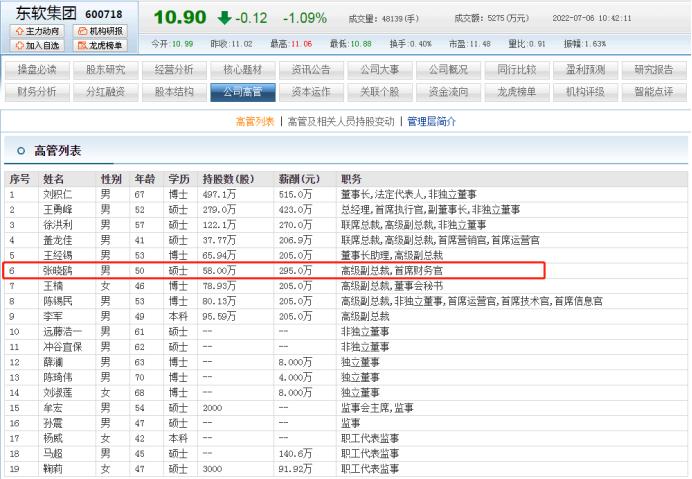Viewport: 692px width, 479px height.
Task: Click 加入自选 to add stock to watchlist
Action: click(x=37, y=45)
